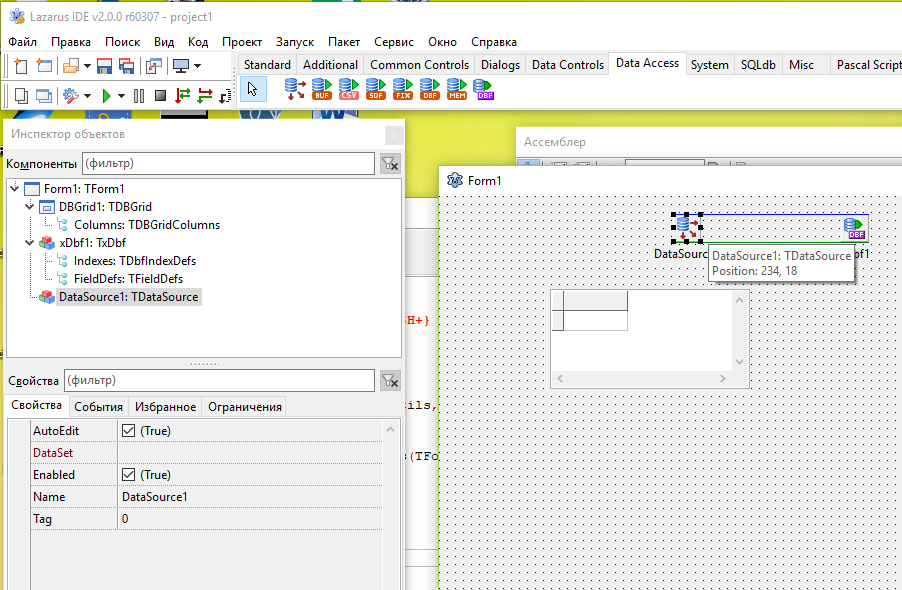Viewport: 902px width, 590px height.
Task: Click the Desktops monitor icon
Action: (181, 66)
